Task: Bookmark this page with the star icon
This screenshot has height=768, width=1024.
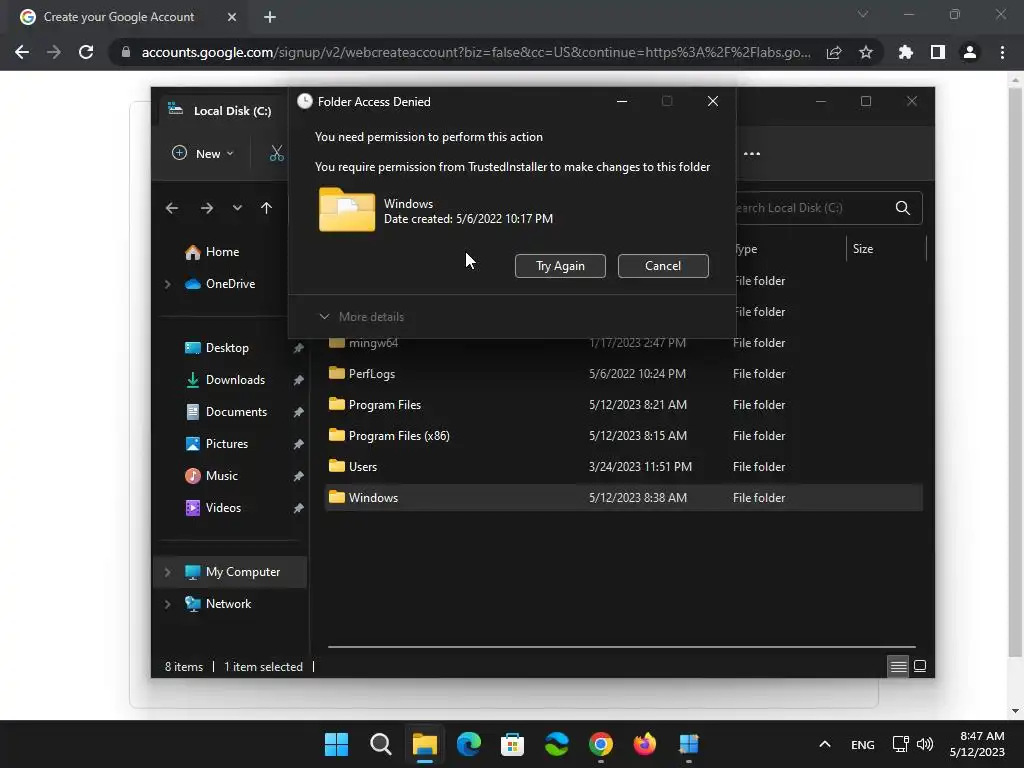Action: pos(866,52)
